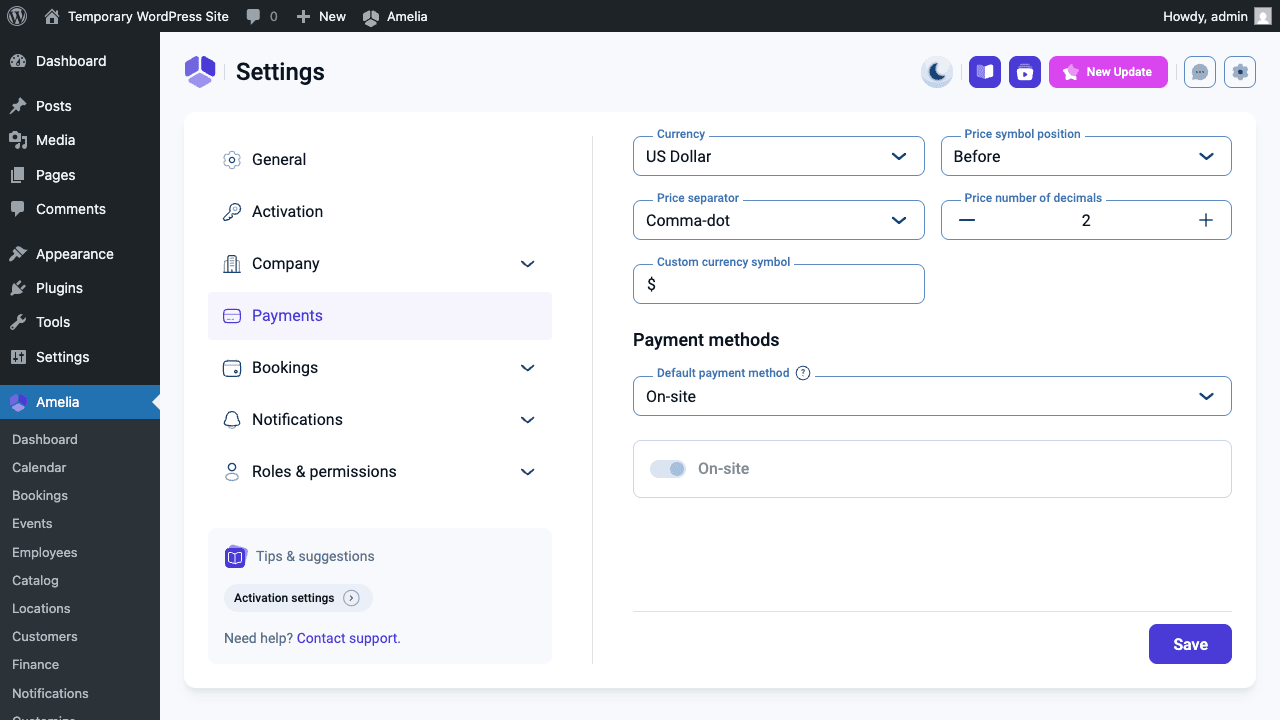
Task: Click the Contact support link
Action: coord(348,638)
